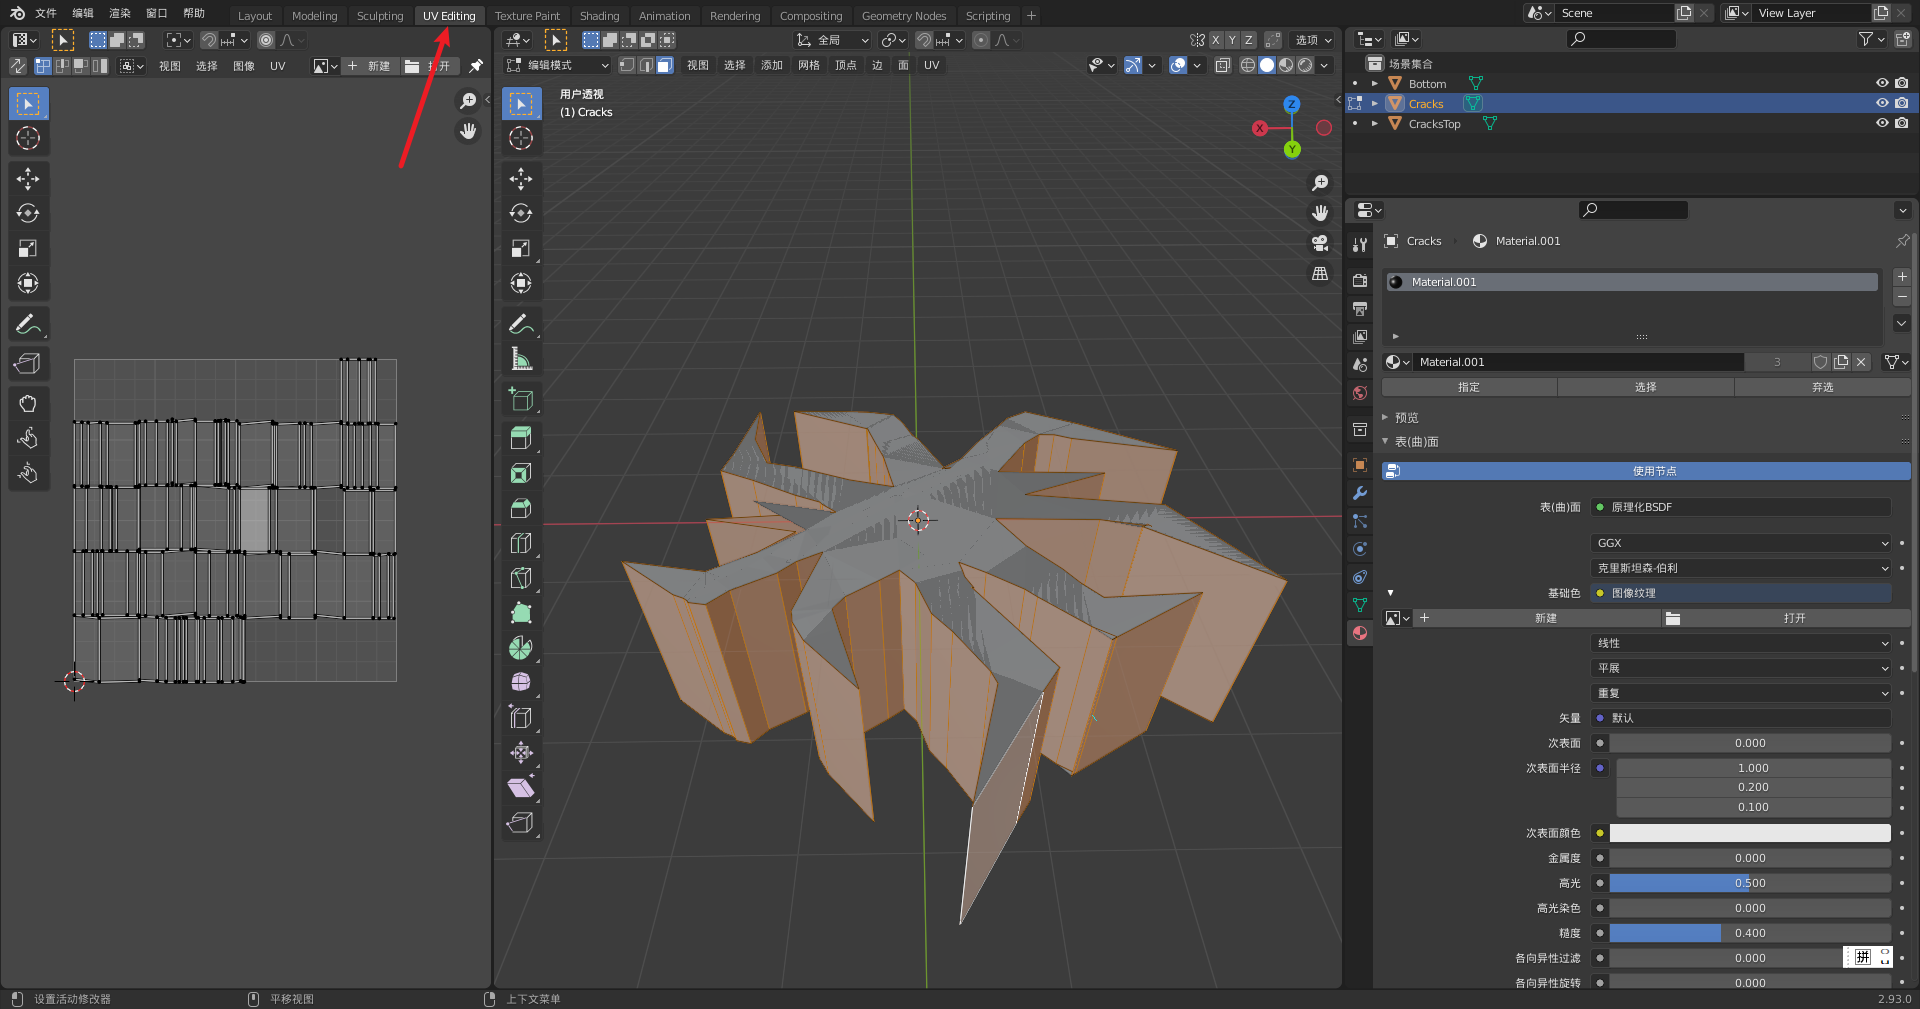The width and height of the screenshot is (1920, 1009).
Task: Open the 网格 mesh menu in viewport
Action: point(809,65)
